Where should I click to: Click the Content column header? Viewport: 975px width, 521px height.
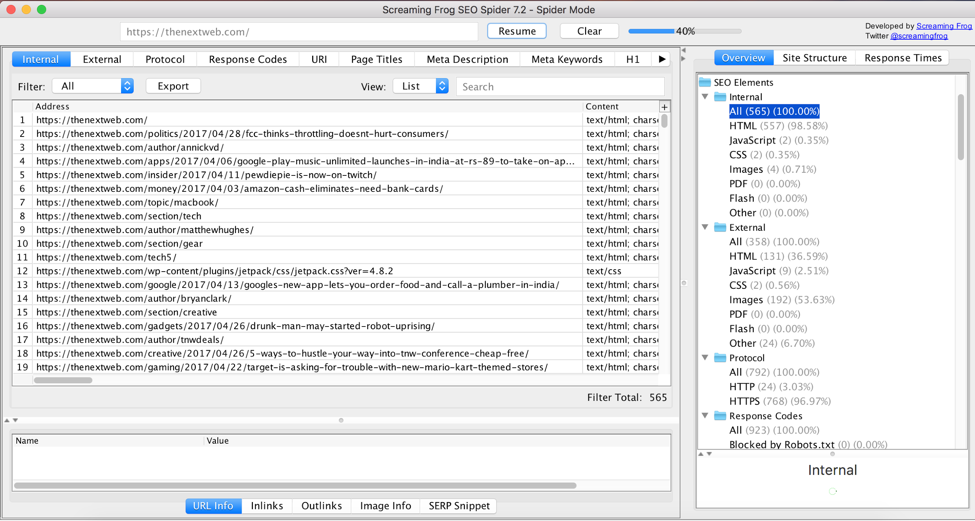621,106
